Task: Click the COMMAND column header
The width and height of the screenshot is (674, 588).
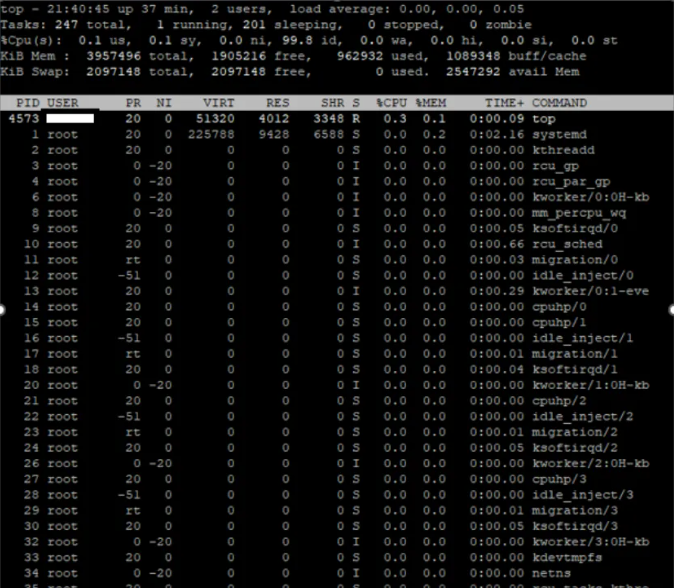Action: [559, 103]
